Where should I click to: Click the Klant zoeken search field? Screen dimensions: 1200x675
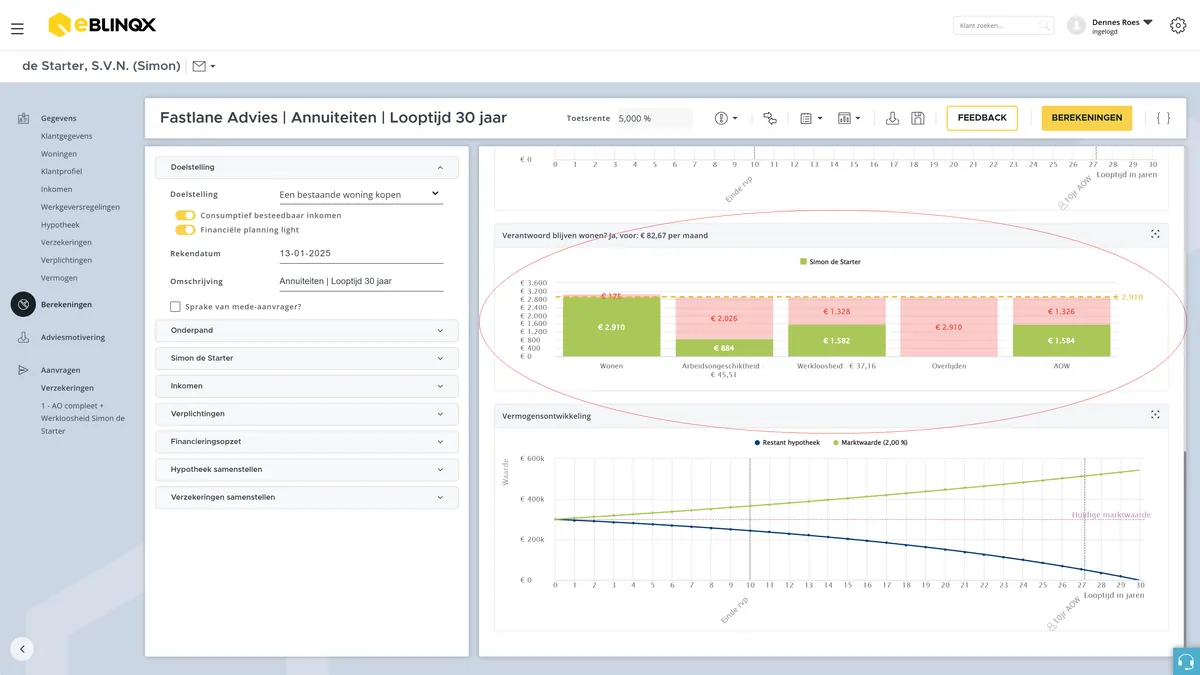point(1003,26)
